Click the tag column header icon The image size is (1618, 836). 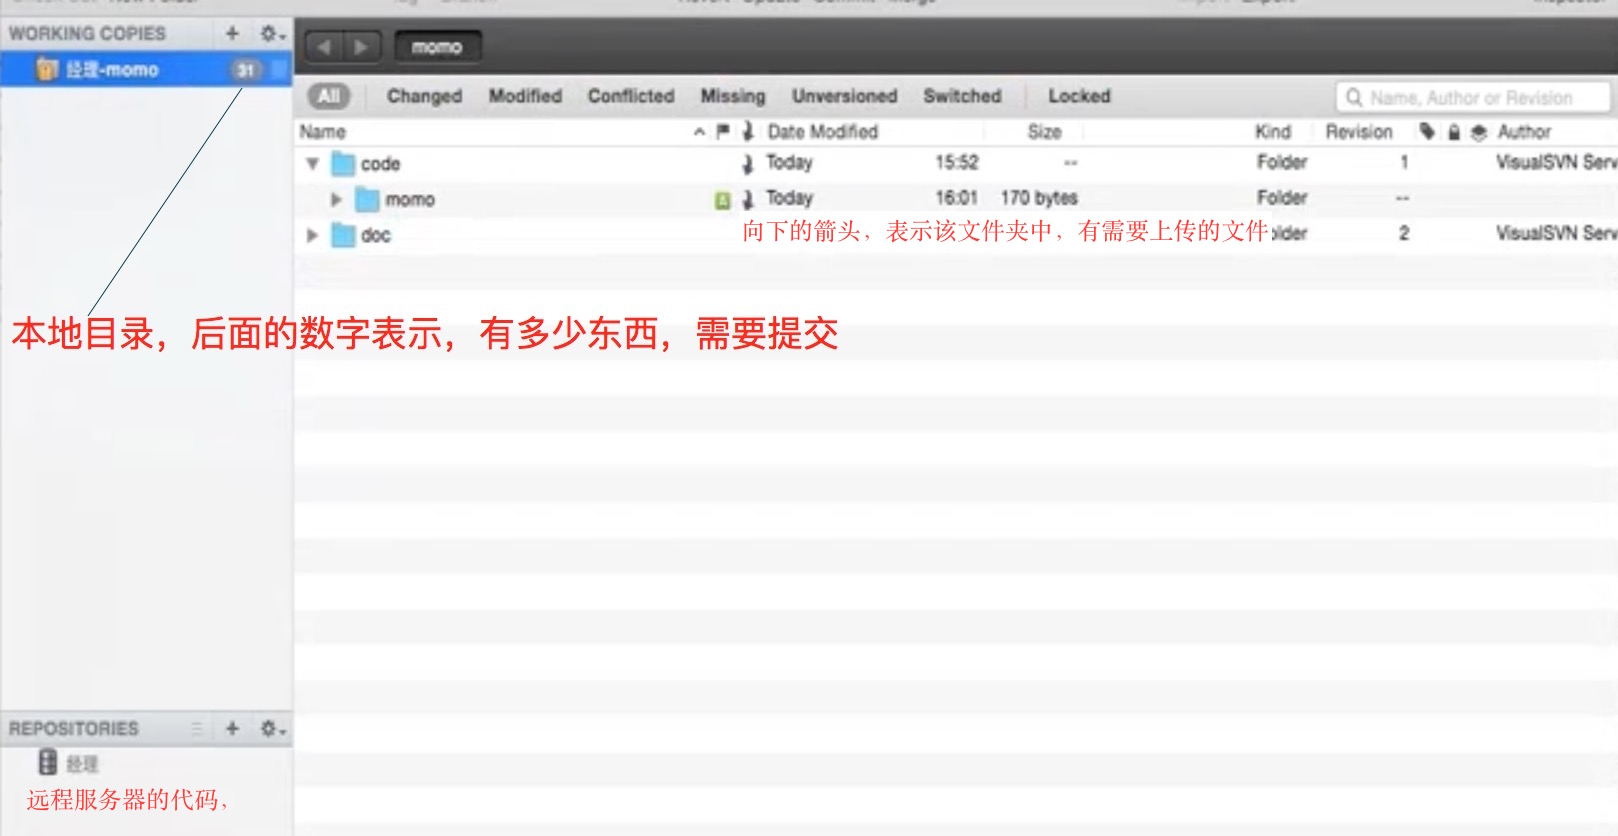(1427, 131)
